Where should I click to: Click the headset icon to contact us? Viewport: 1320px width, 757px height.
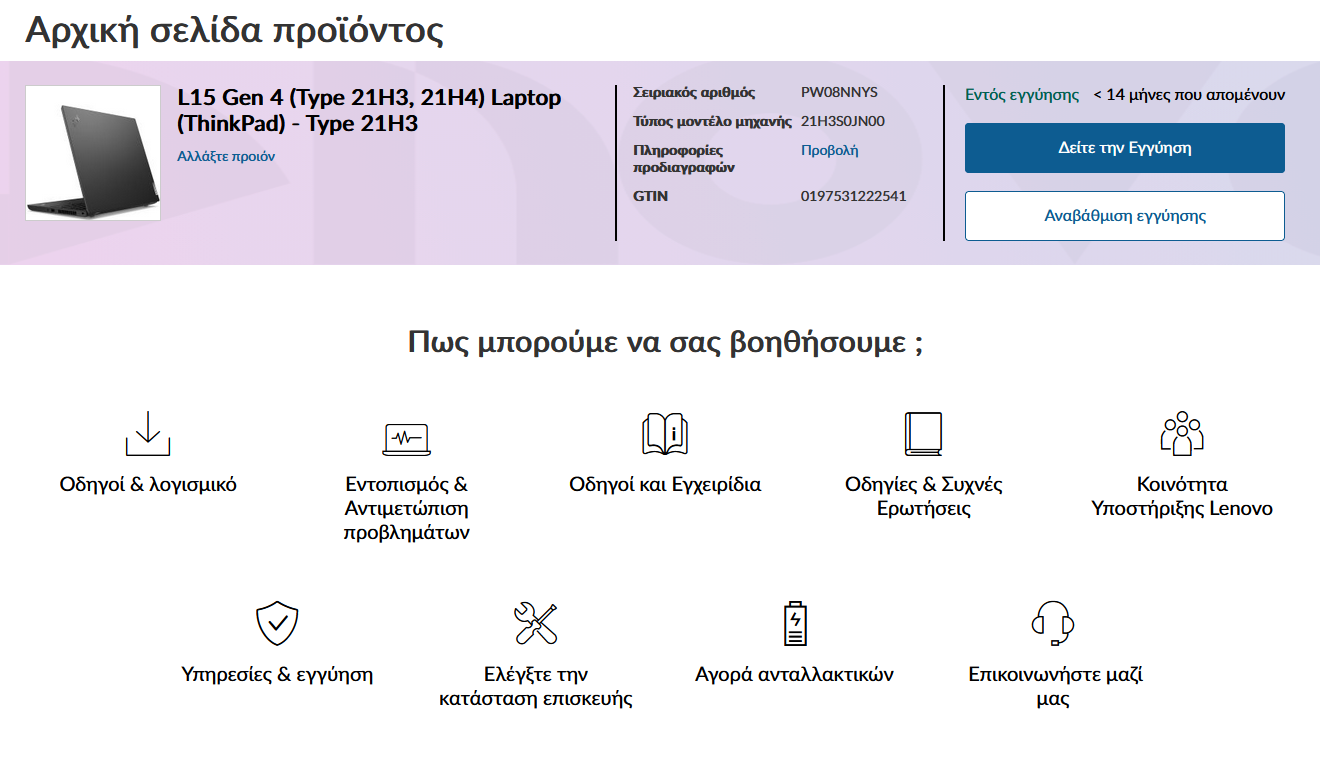1052,621
